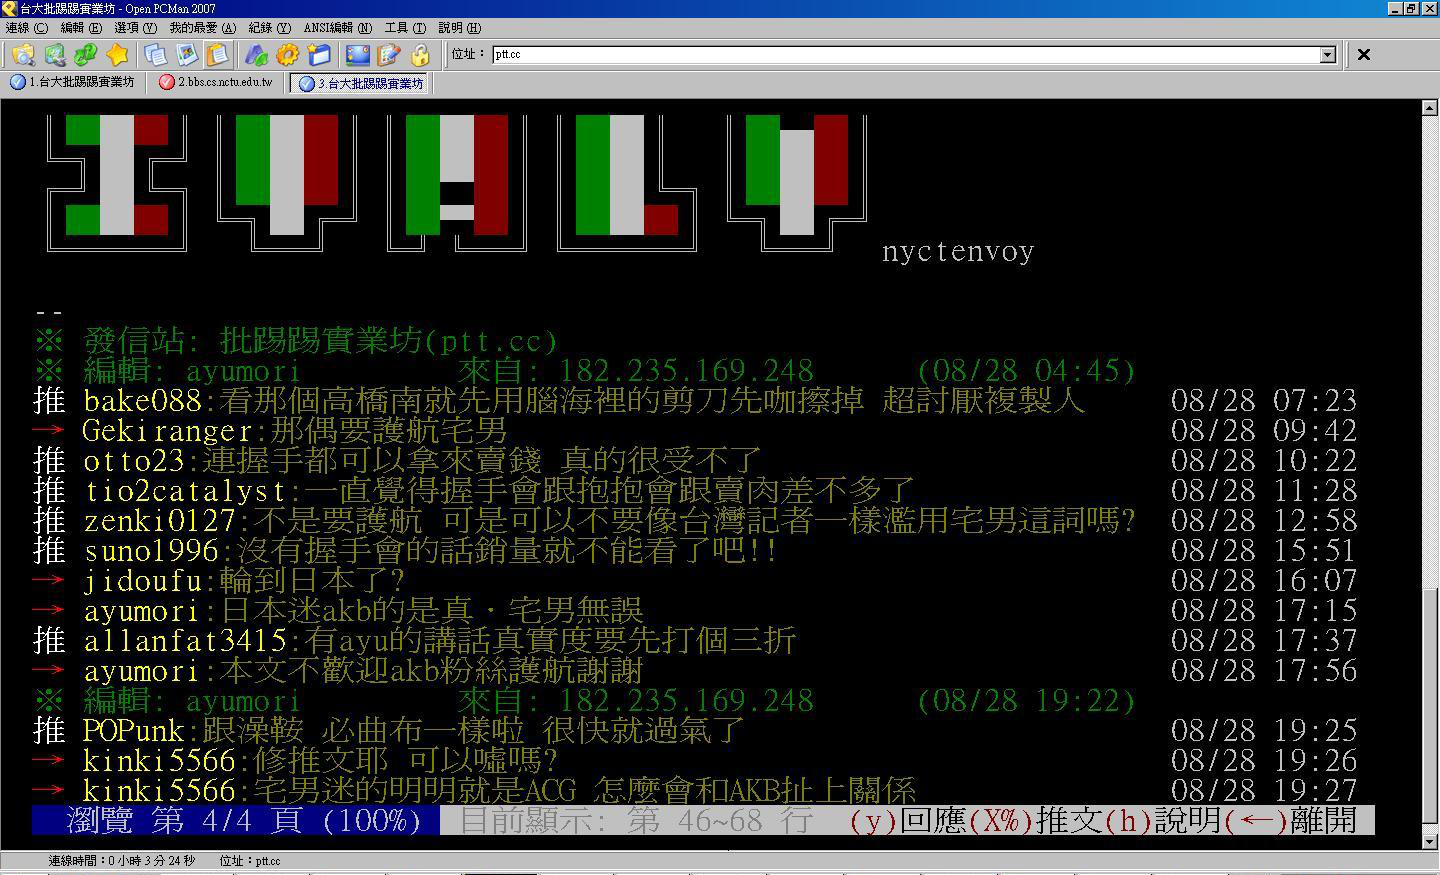Click the blue letter A font icon
The height and width of the screenshot is (875, 1440).
pyautogui.click(x=256, y=54)
